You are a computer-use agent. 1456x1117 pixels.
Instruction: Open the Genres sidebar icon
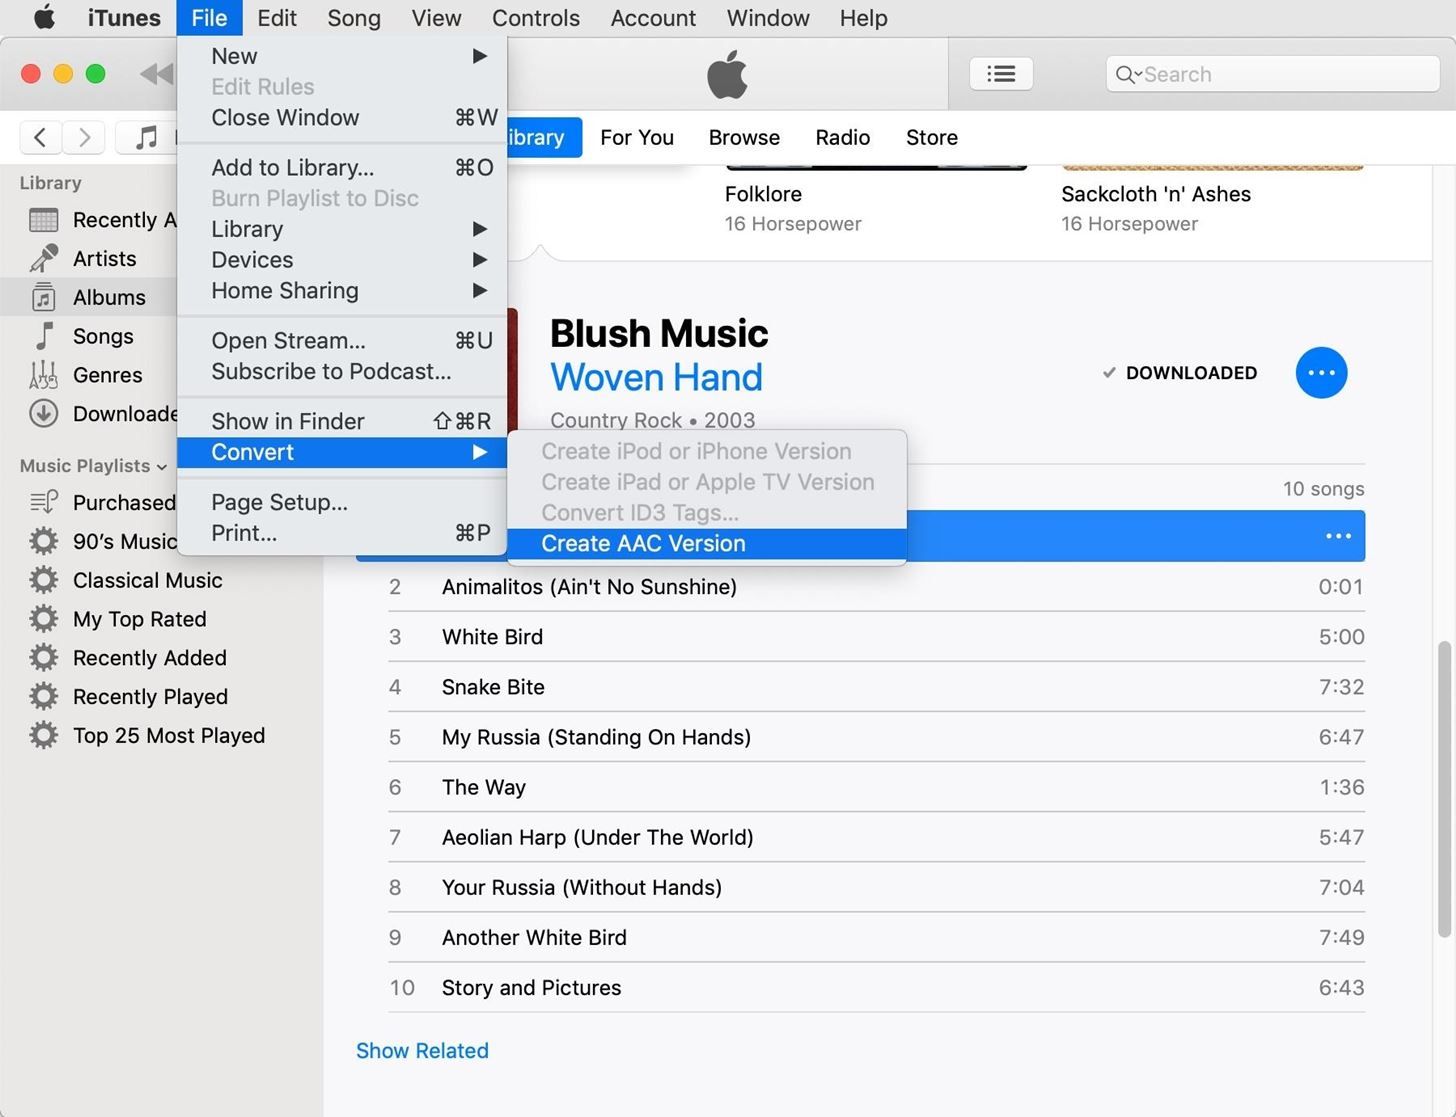(44, 375)
